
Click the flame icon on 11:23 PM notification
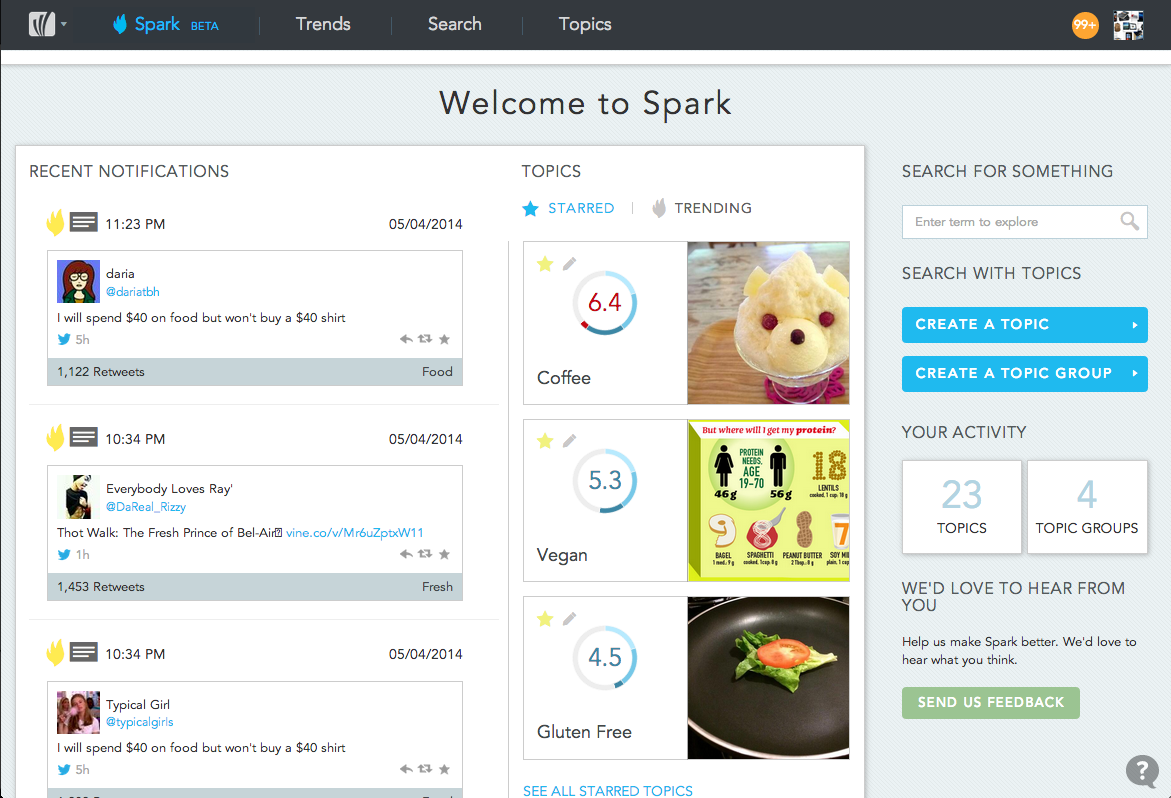coord(55,222)
